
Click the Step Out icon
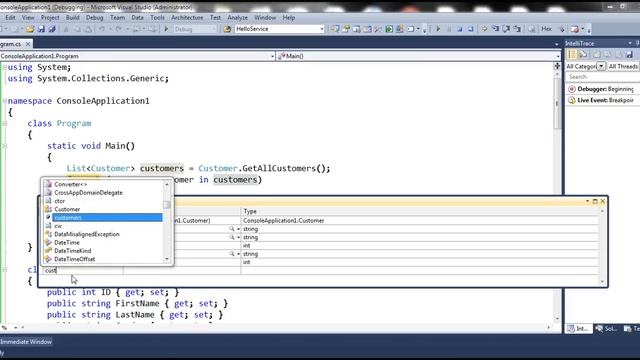tap(517, 29)
